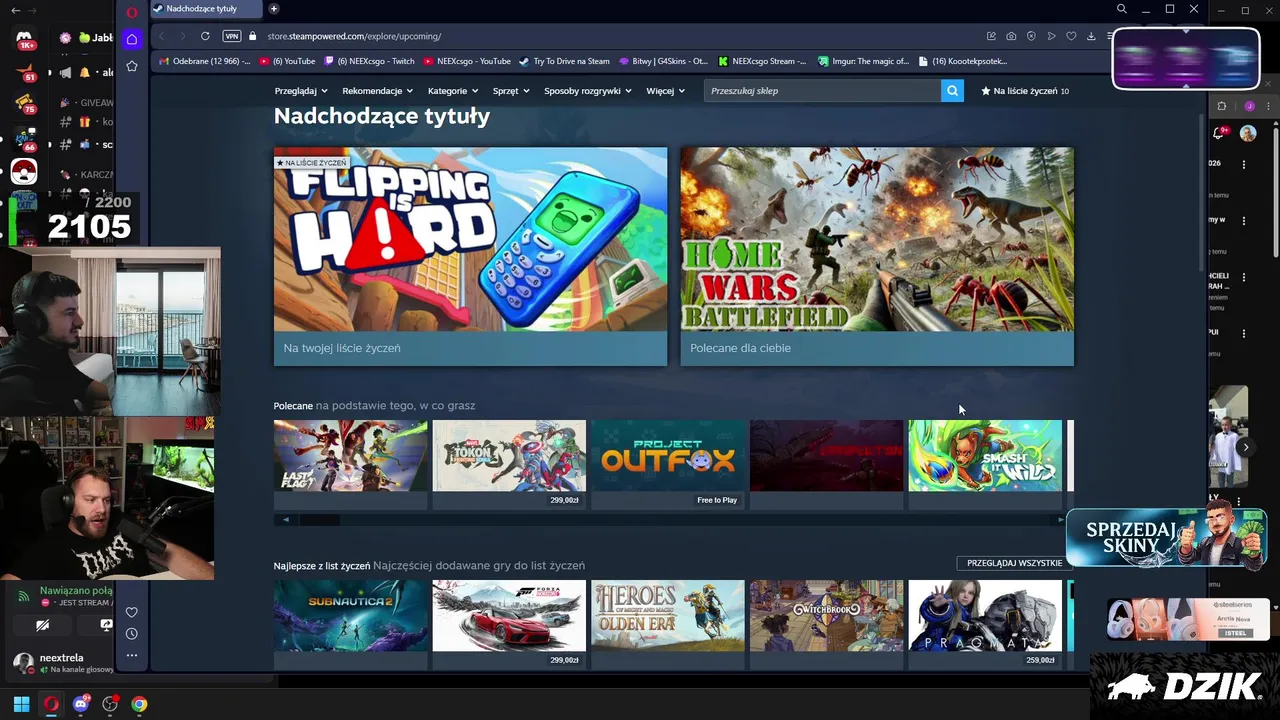Open a new tab with plus button
The image size is (1280, 720).
[274, 9]
